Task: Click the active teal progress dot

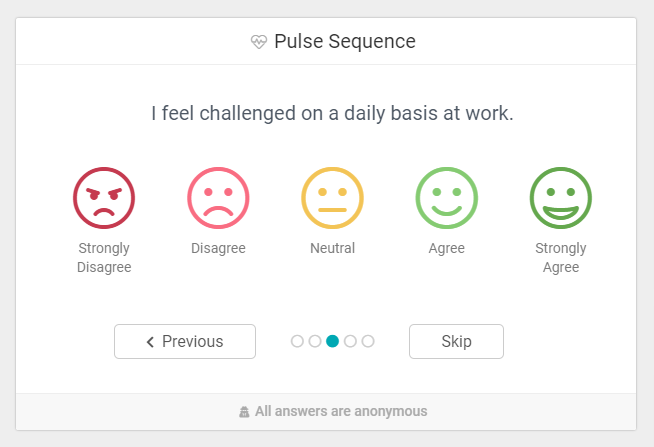Action: 333,341
